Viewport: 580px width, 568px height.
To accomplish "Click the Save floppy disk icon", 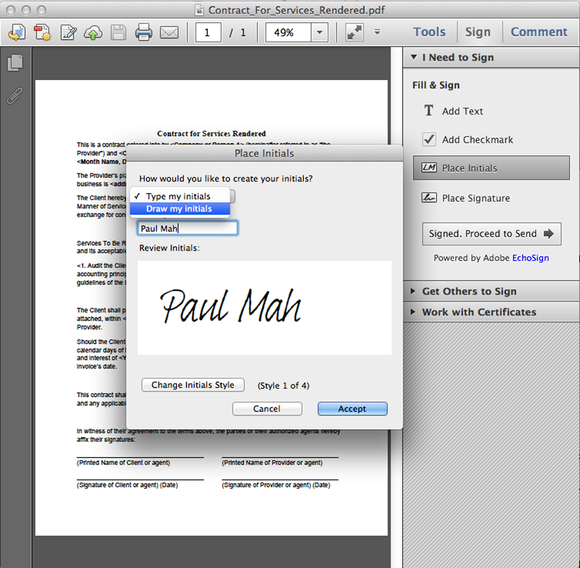I will point(118,33).
